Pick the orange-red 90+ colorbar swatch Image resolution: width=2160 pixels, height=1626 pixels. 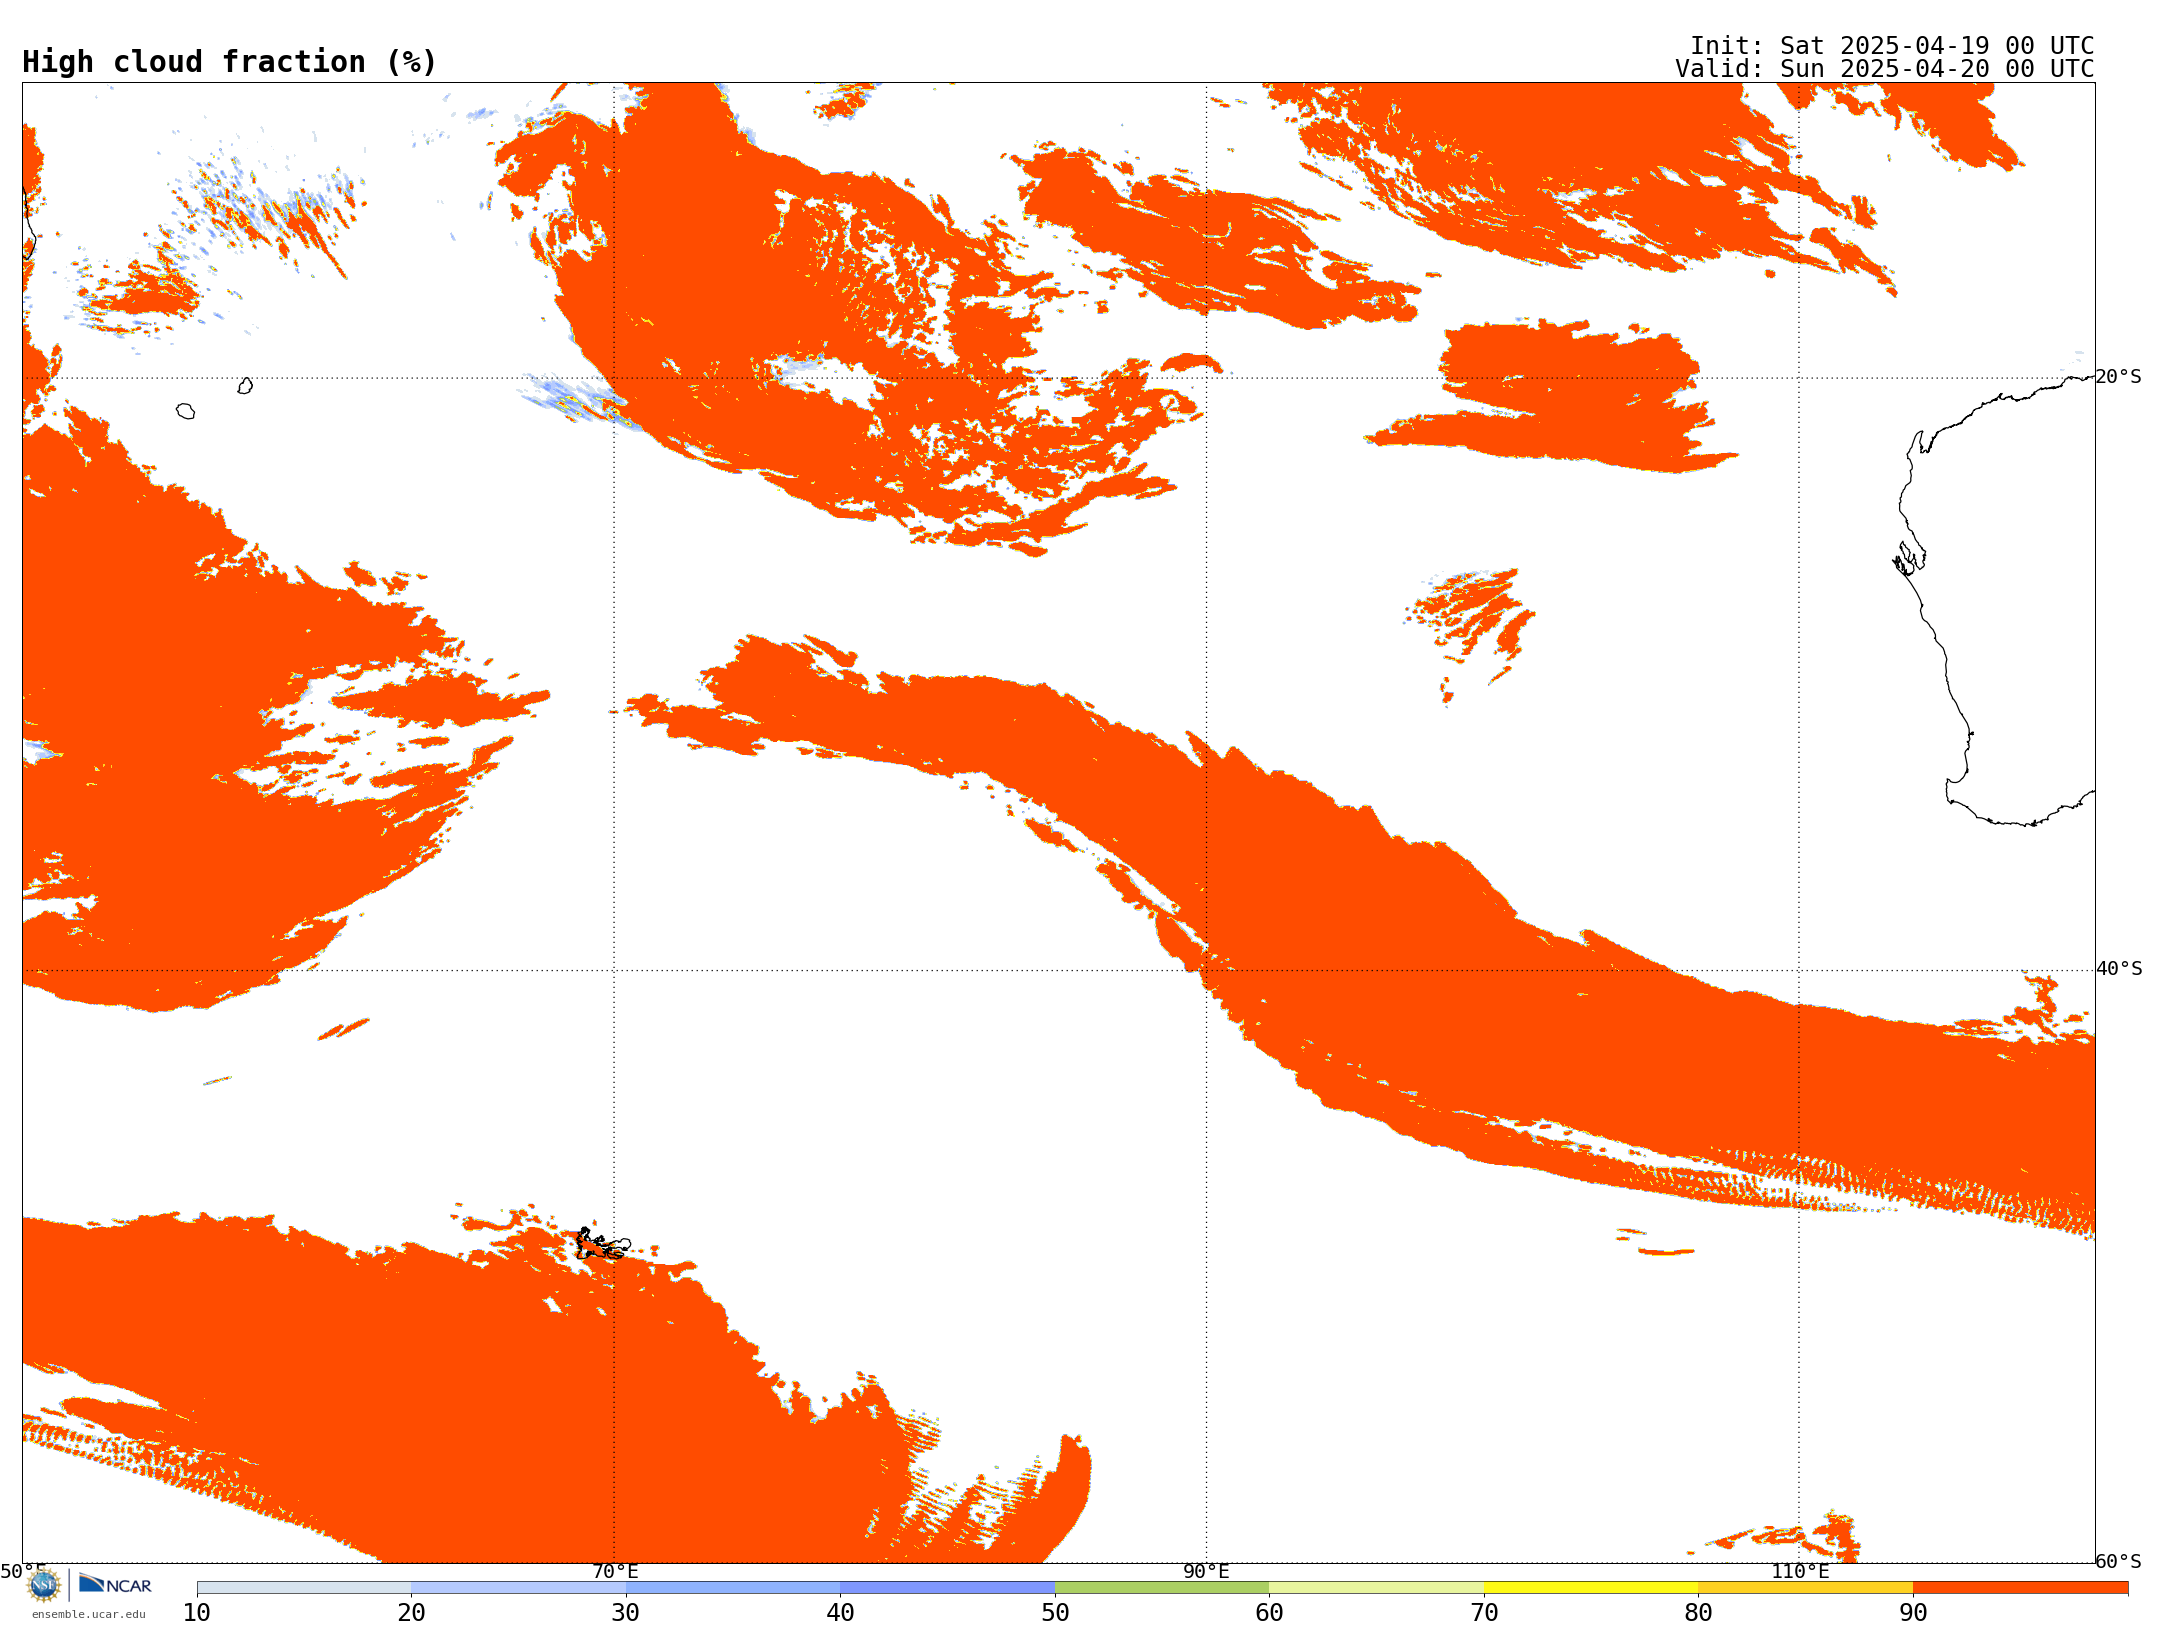(x=2020, y=1588)
